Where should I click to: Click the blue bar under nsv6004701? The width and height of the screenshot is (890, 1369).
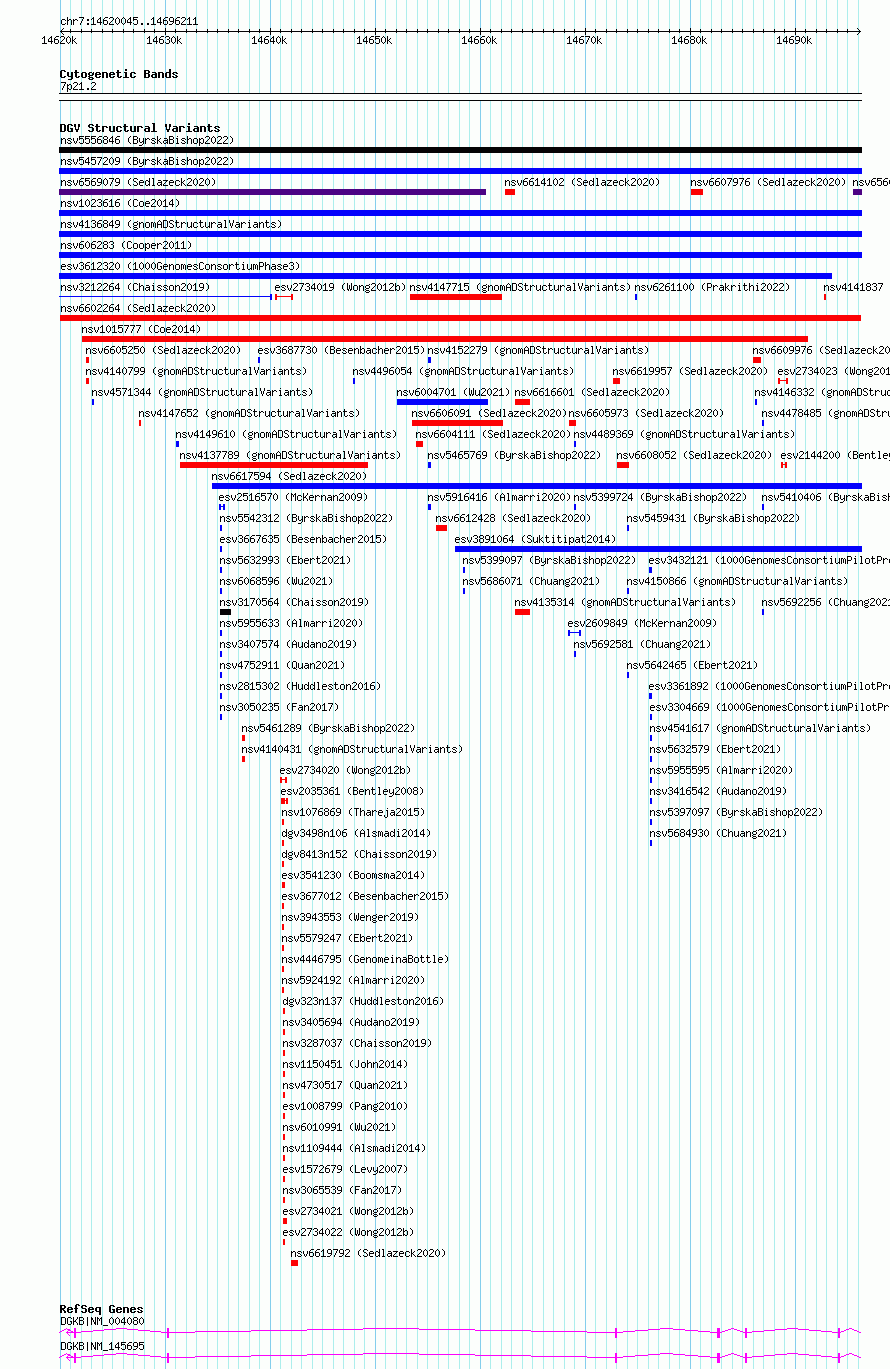tap(442, 402)
